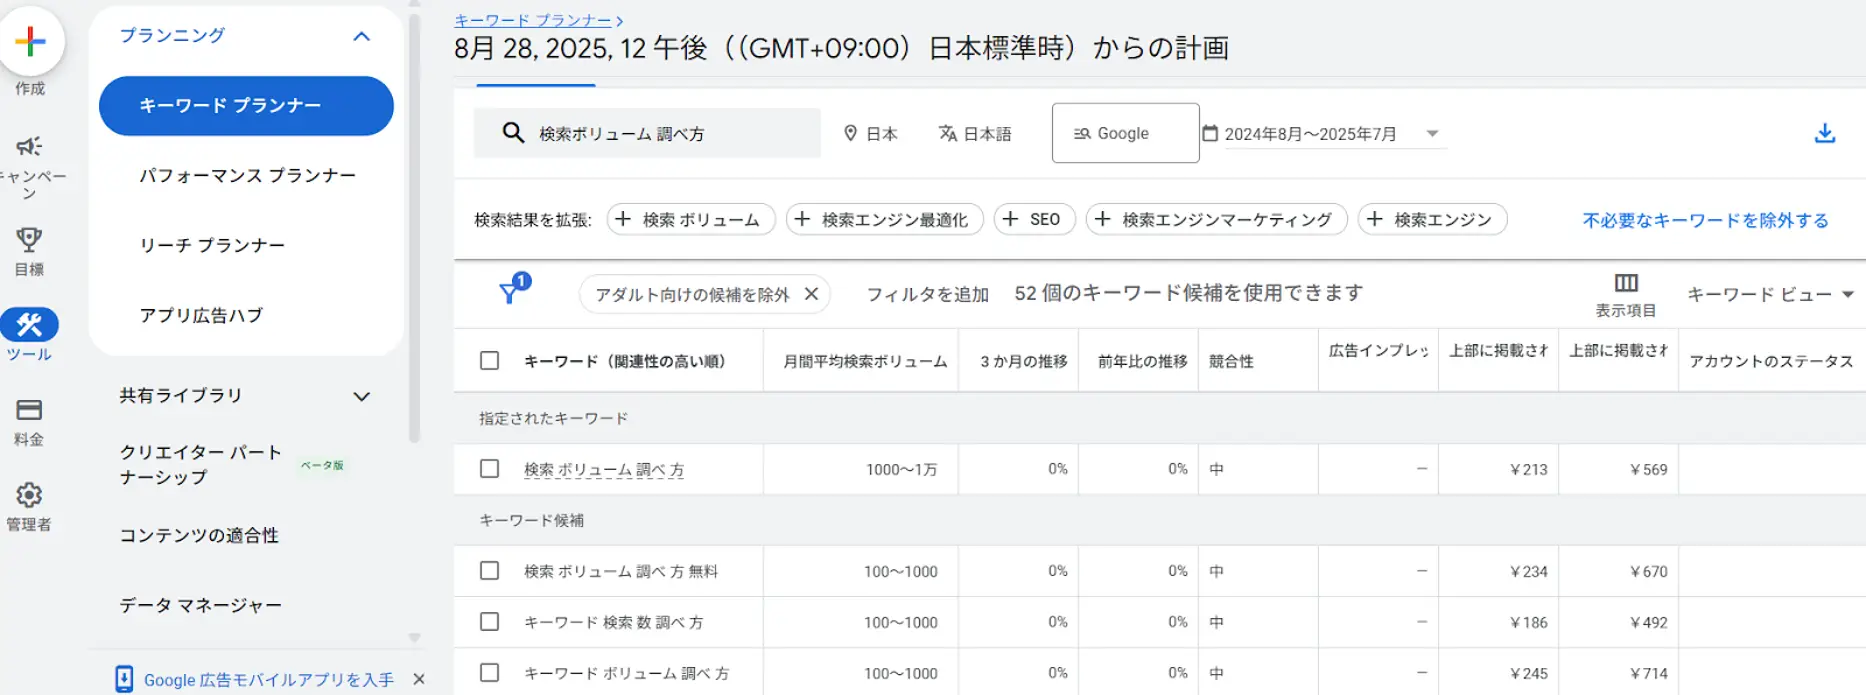Open リーチ プランナー menu item
Image resolution: width=1866 pixels, height=695 pixels.
pos(212,245)
